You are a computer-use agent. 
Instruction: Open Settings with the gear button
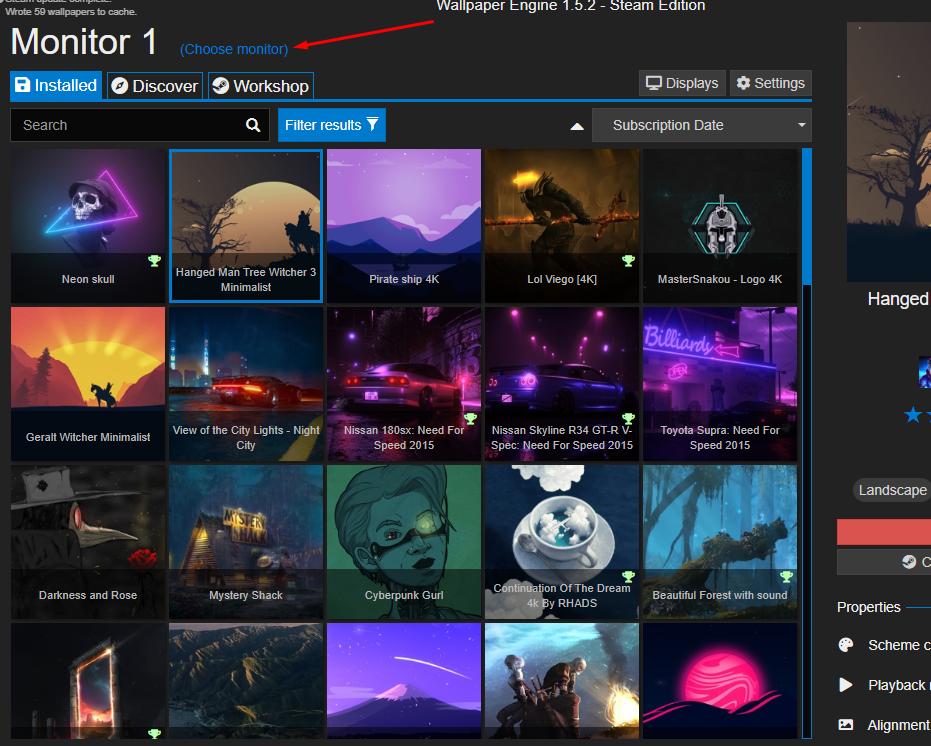coord(771,83)
